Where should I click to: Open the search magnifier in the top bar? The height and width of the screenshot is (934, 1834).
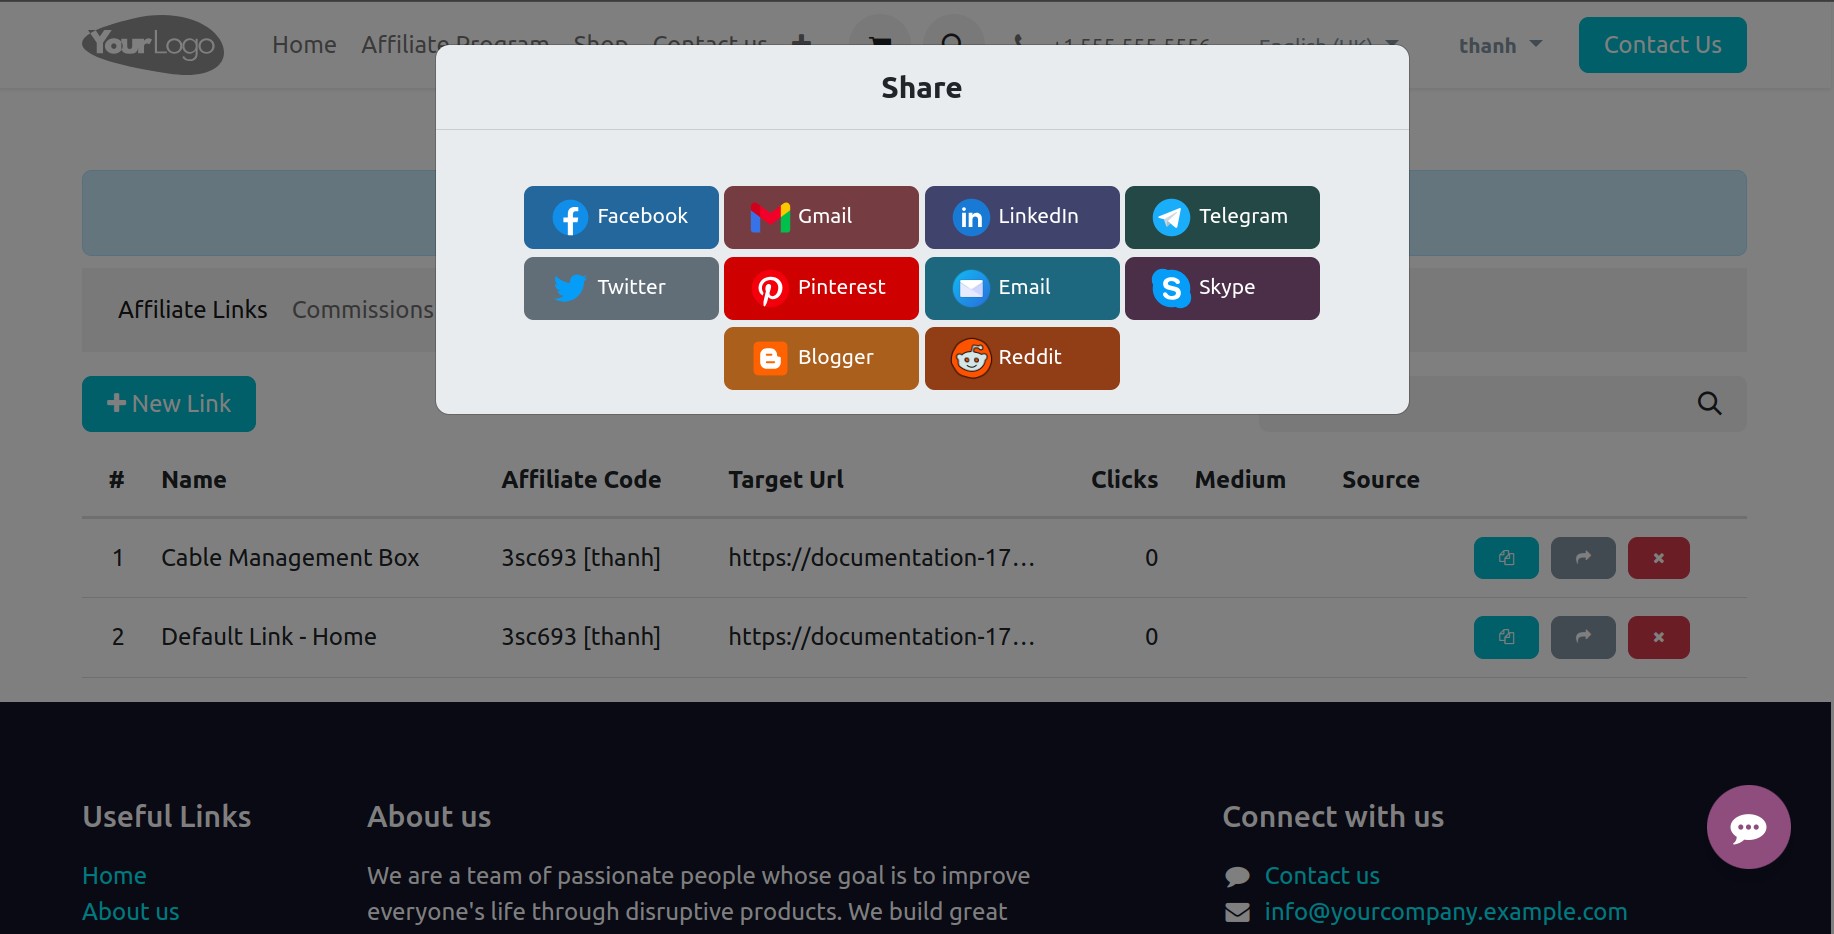pos(953,40)
